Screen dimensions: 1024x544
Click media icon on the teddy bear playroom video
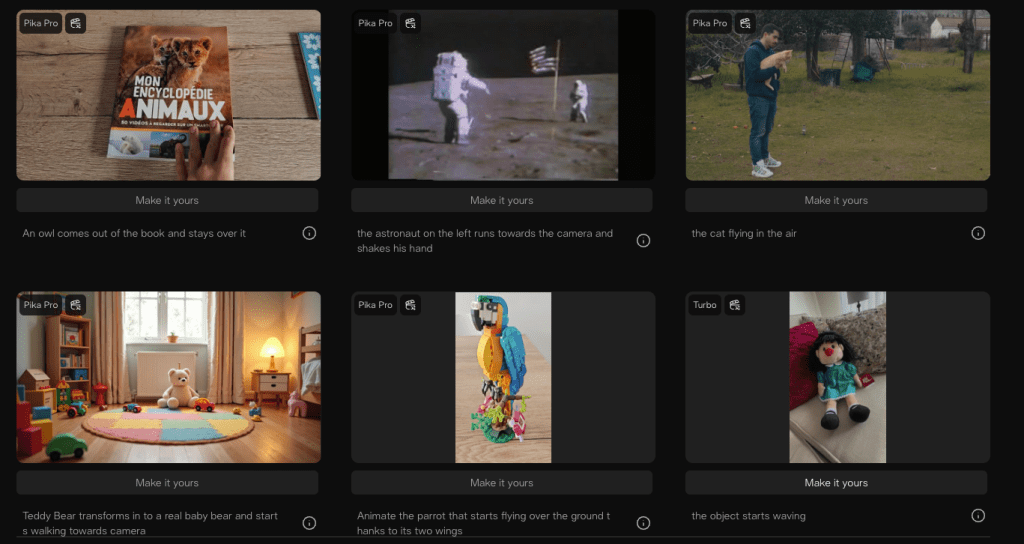pos(76,305)
